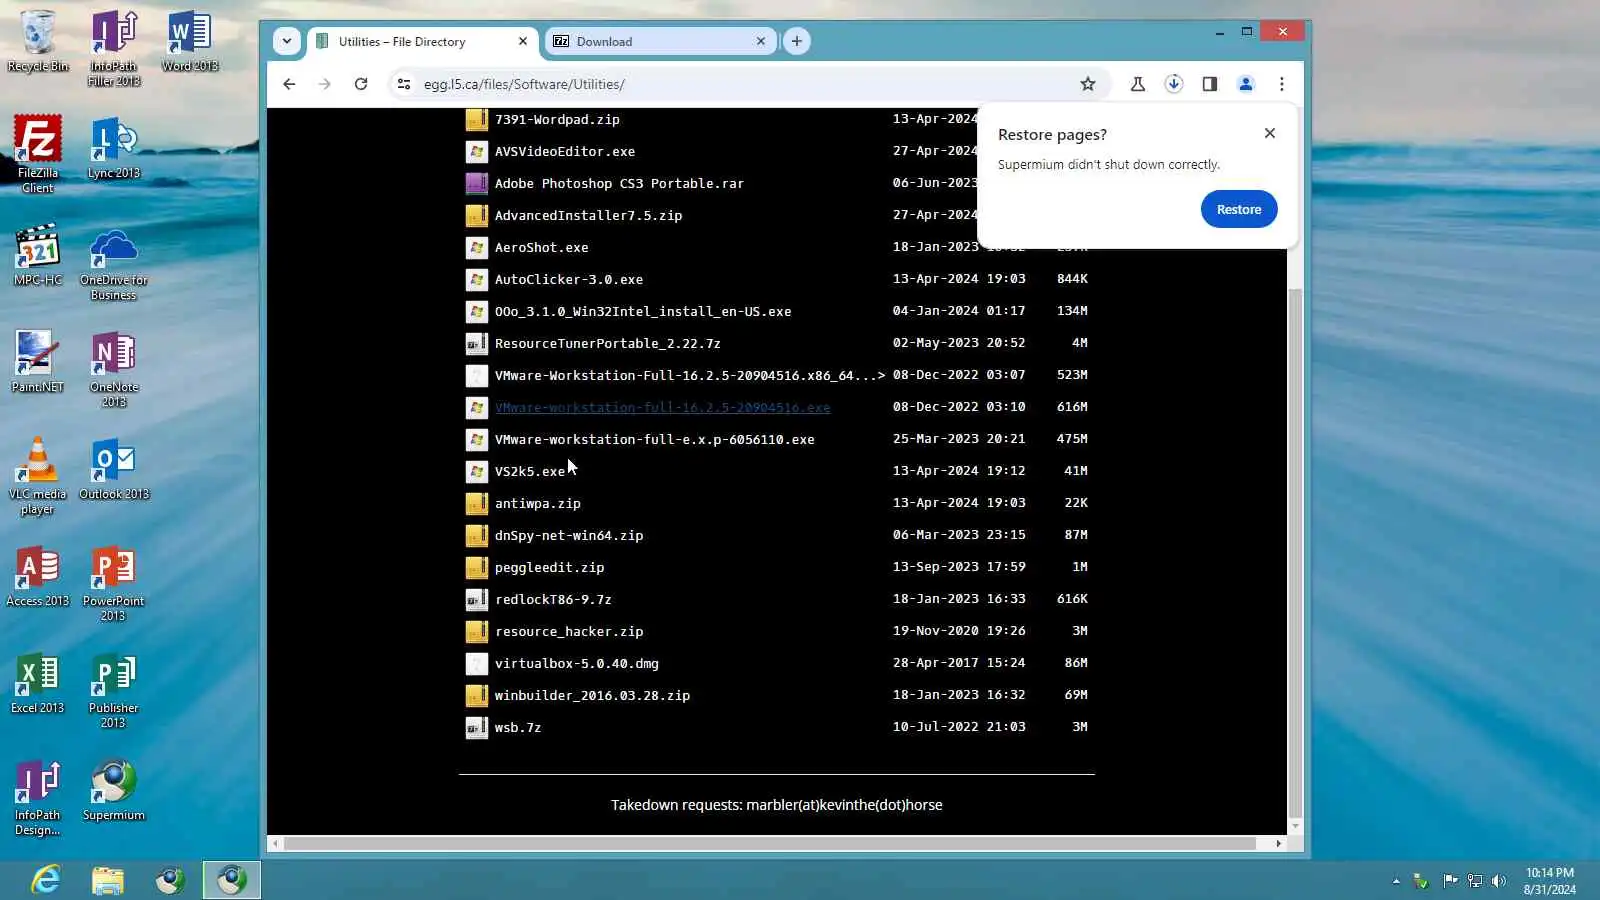Dismiss the Restore pages popup
This screenshot has width=1600, height=900.
click(x=1270, y=133)
